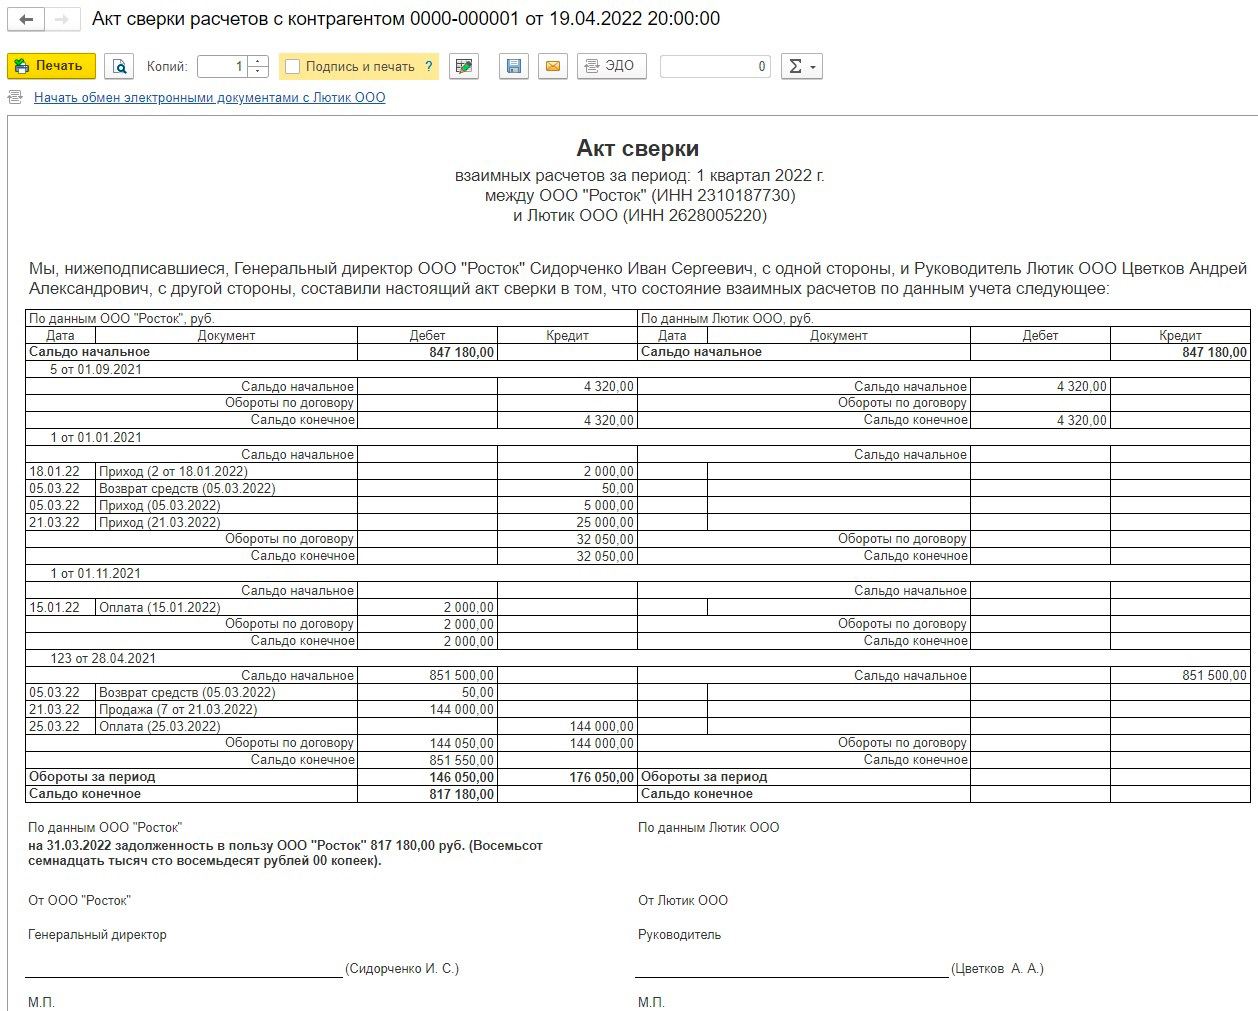The height and width of the screenshot is (1011, 1258).
Task: Enable the 'Подпись и печать' checkbox
Action: coord(293,67)
